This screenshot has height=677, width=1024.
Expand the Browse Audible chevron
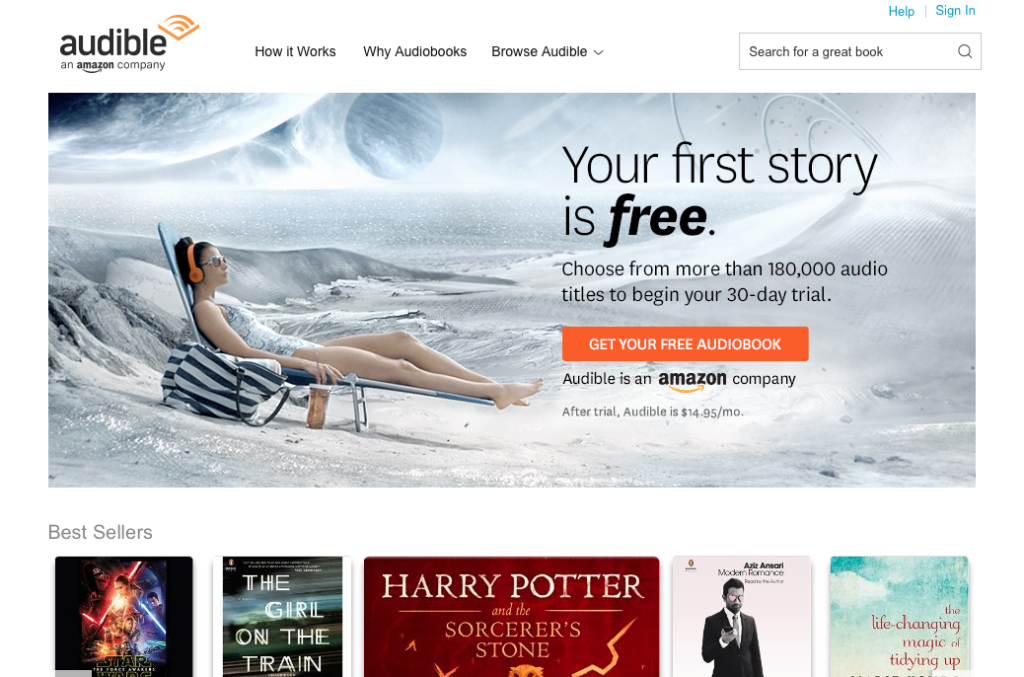[598, 52]
